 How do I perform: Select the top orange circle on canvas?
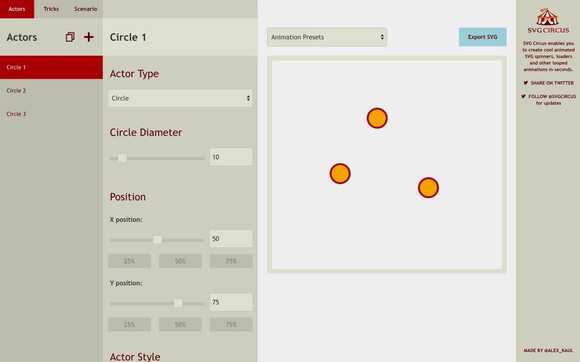pos(377,118)
